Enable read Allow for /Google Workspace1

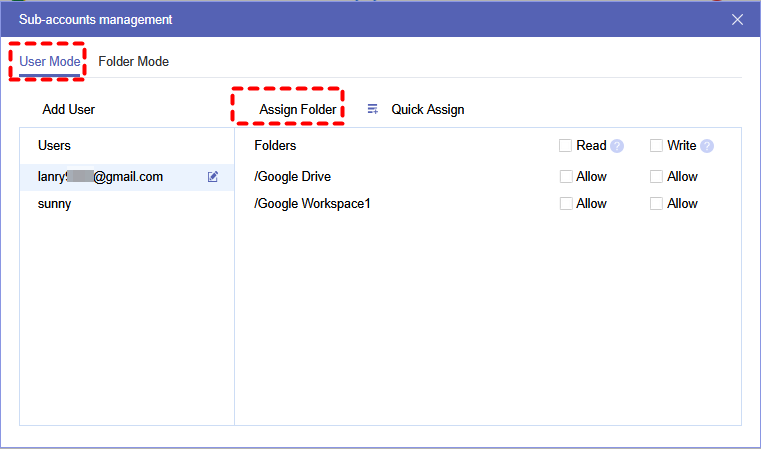pyautogui.click(x=567, y=204)
